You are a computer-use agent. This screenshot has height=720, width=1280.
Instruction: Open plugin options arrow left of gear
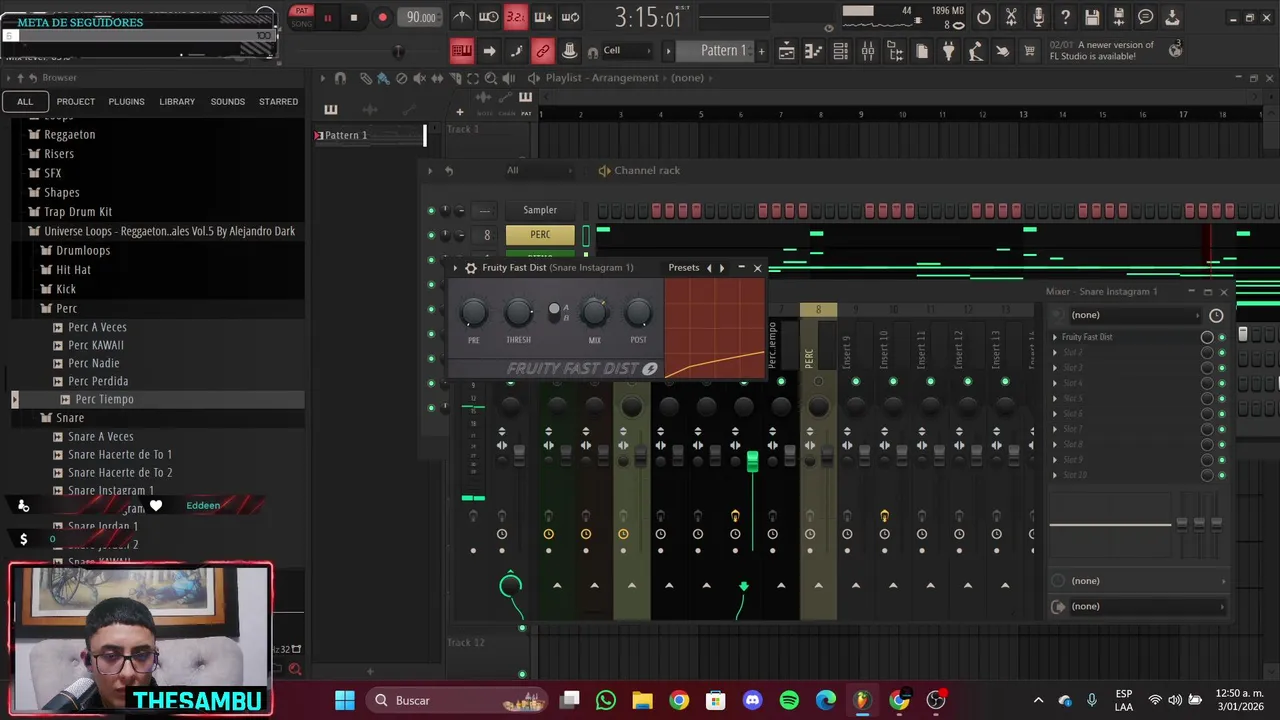pos(455,268)
